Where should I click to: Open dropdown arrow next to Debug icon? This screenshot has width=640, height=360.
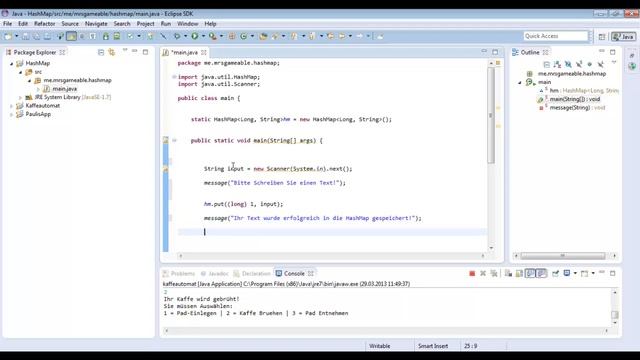click(185, 36)
